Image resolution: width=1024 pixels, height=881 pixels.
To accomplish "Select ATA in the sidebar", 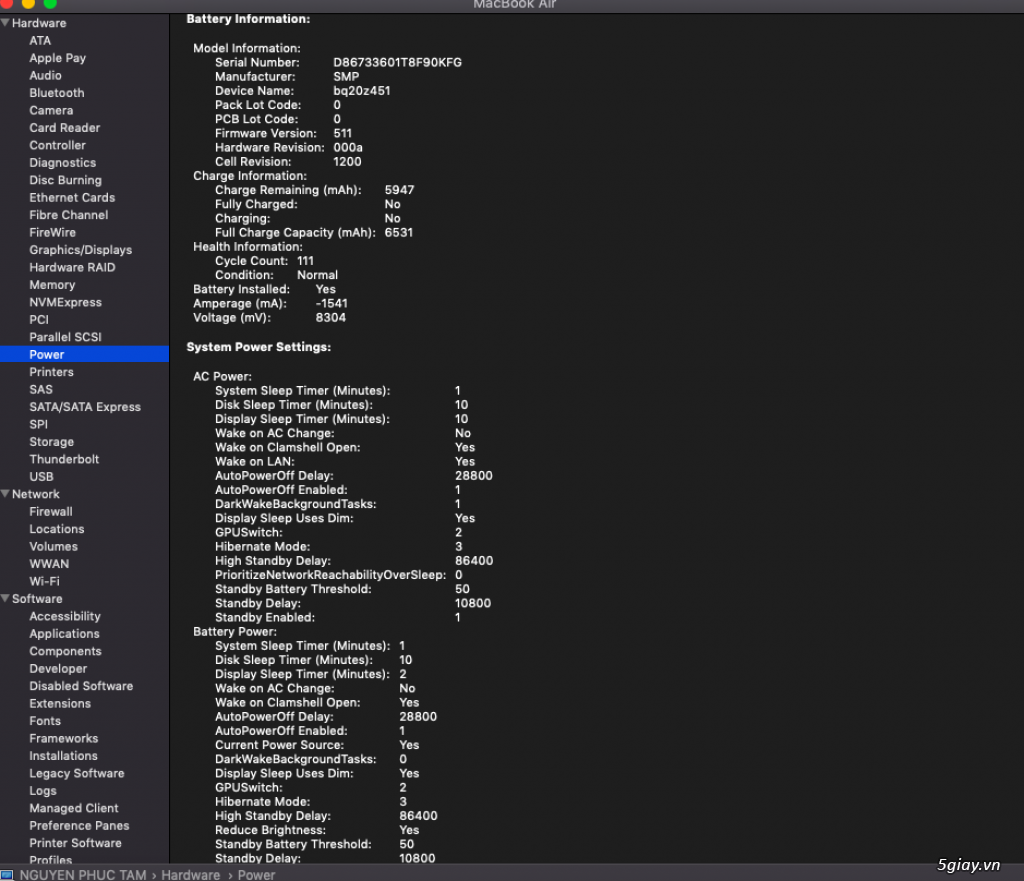I will pyautogui.click(x=40, y=40).
